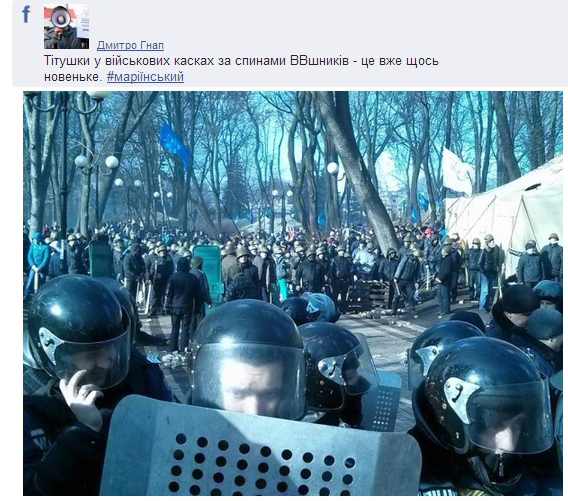Open Дмитро Гнап's profile avatar thumbnail
This screenshot has height=501, width=568.
66,26
